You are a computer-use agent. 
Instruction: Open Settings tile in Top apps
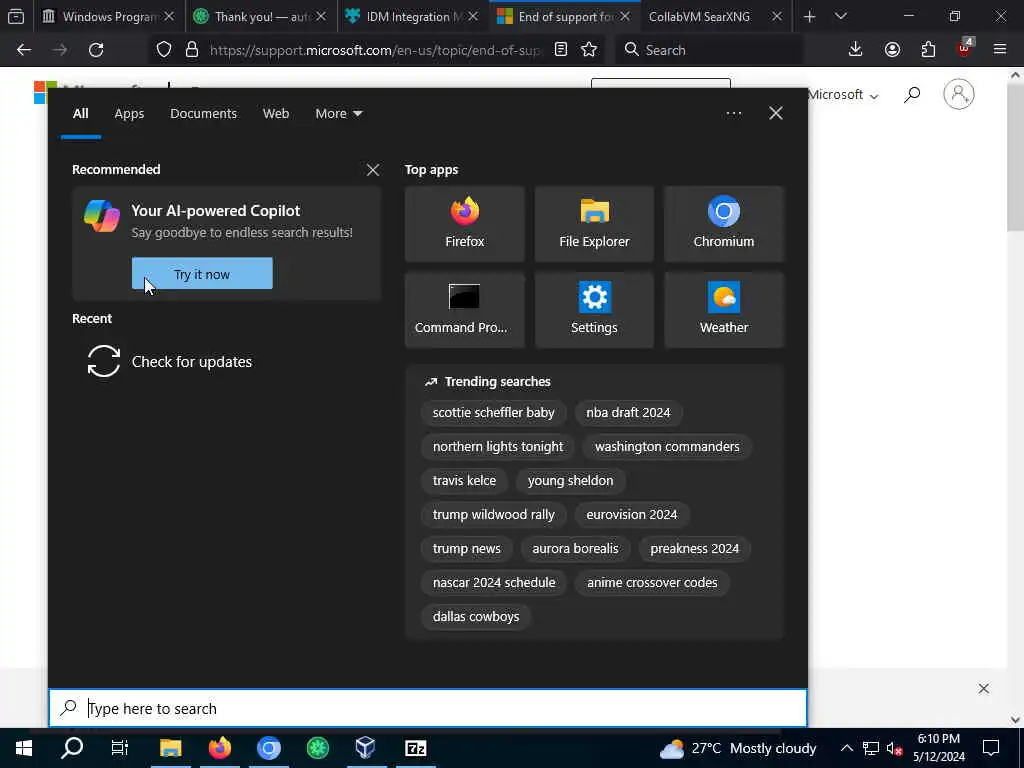[594, 310]
